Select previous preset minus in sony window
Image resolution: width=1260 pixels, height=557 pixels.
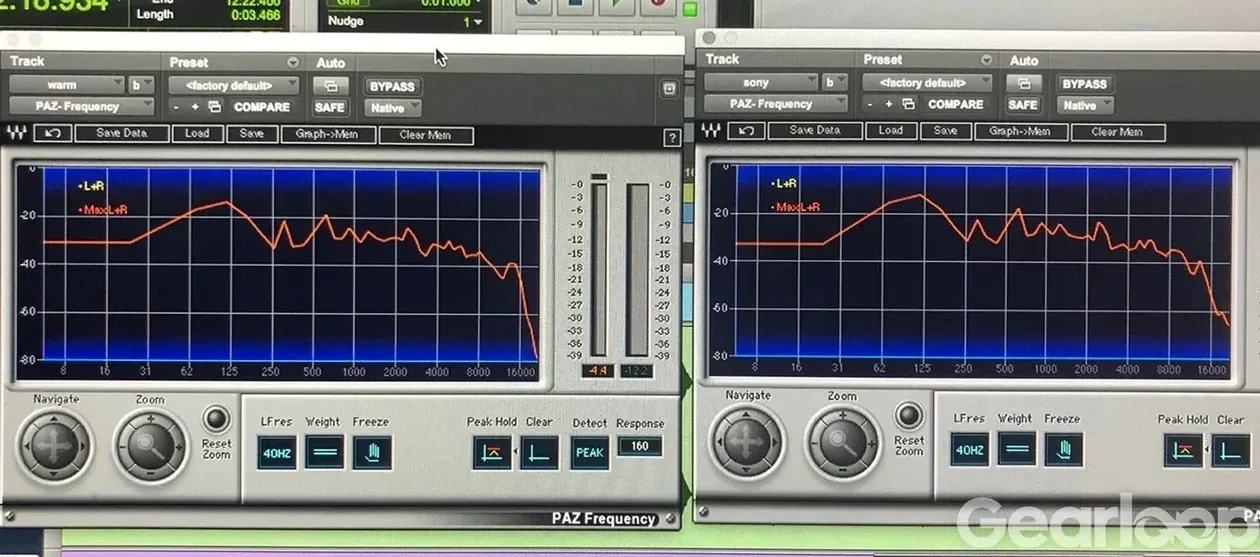[x=870, y=104]
